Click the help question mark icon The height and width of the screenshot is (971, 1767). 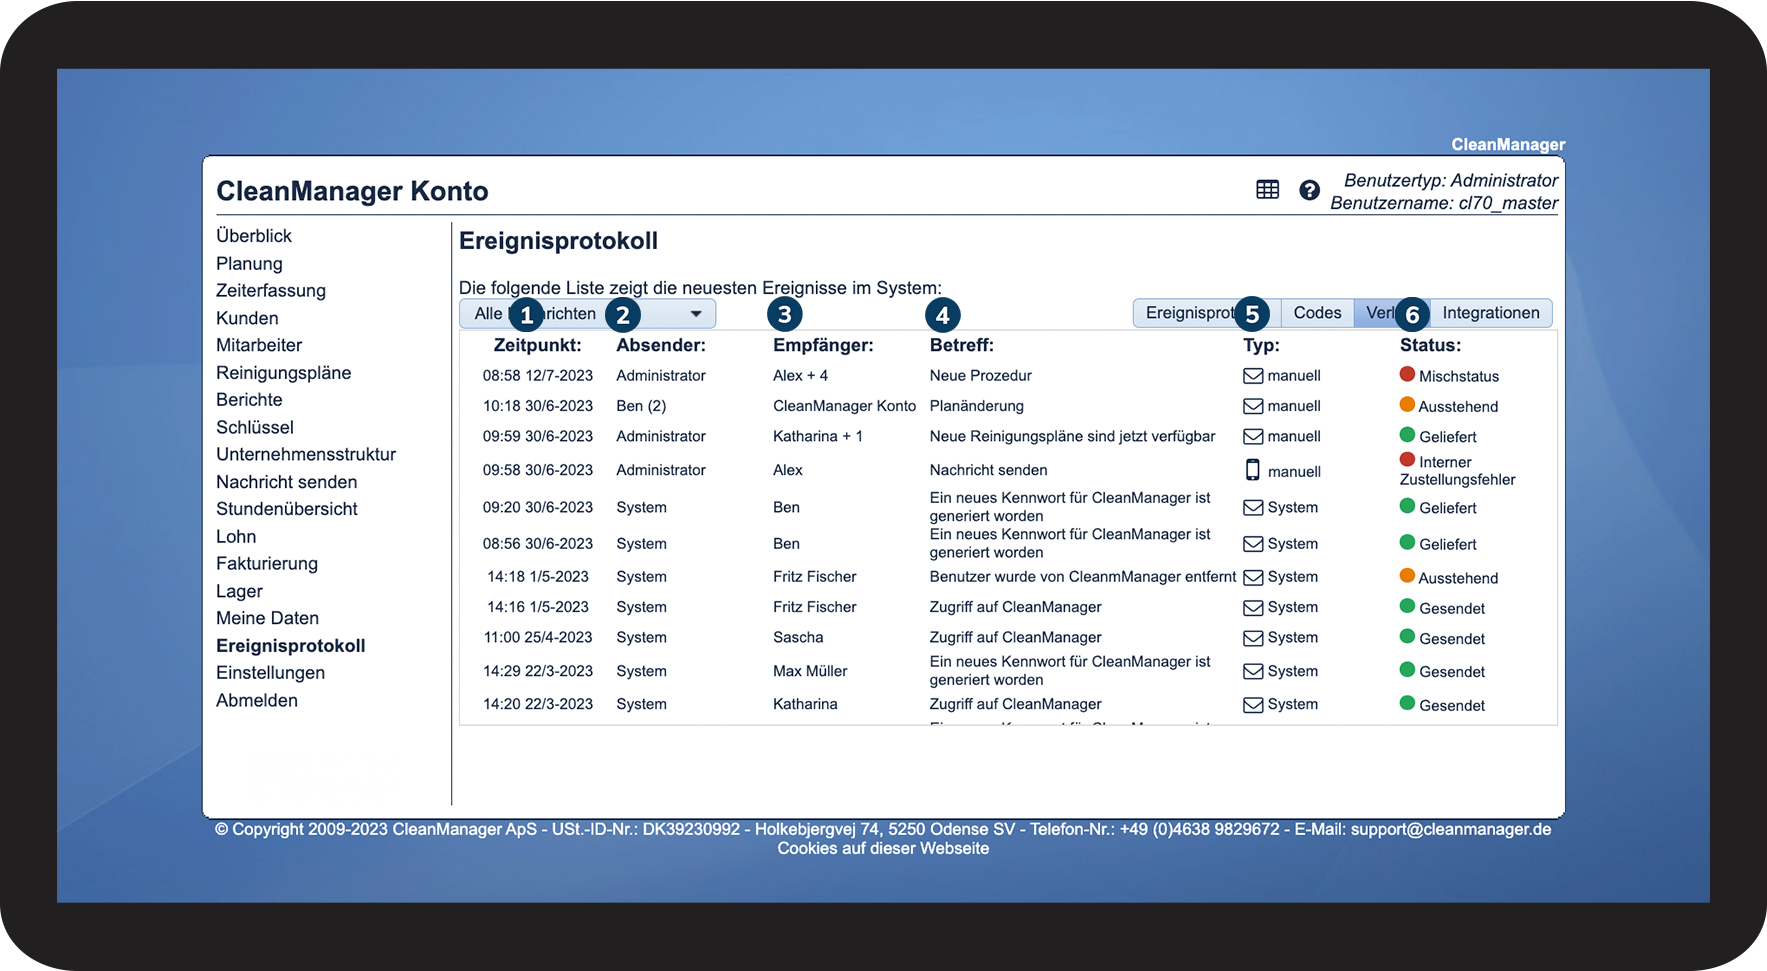(1309, 190)
